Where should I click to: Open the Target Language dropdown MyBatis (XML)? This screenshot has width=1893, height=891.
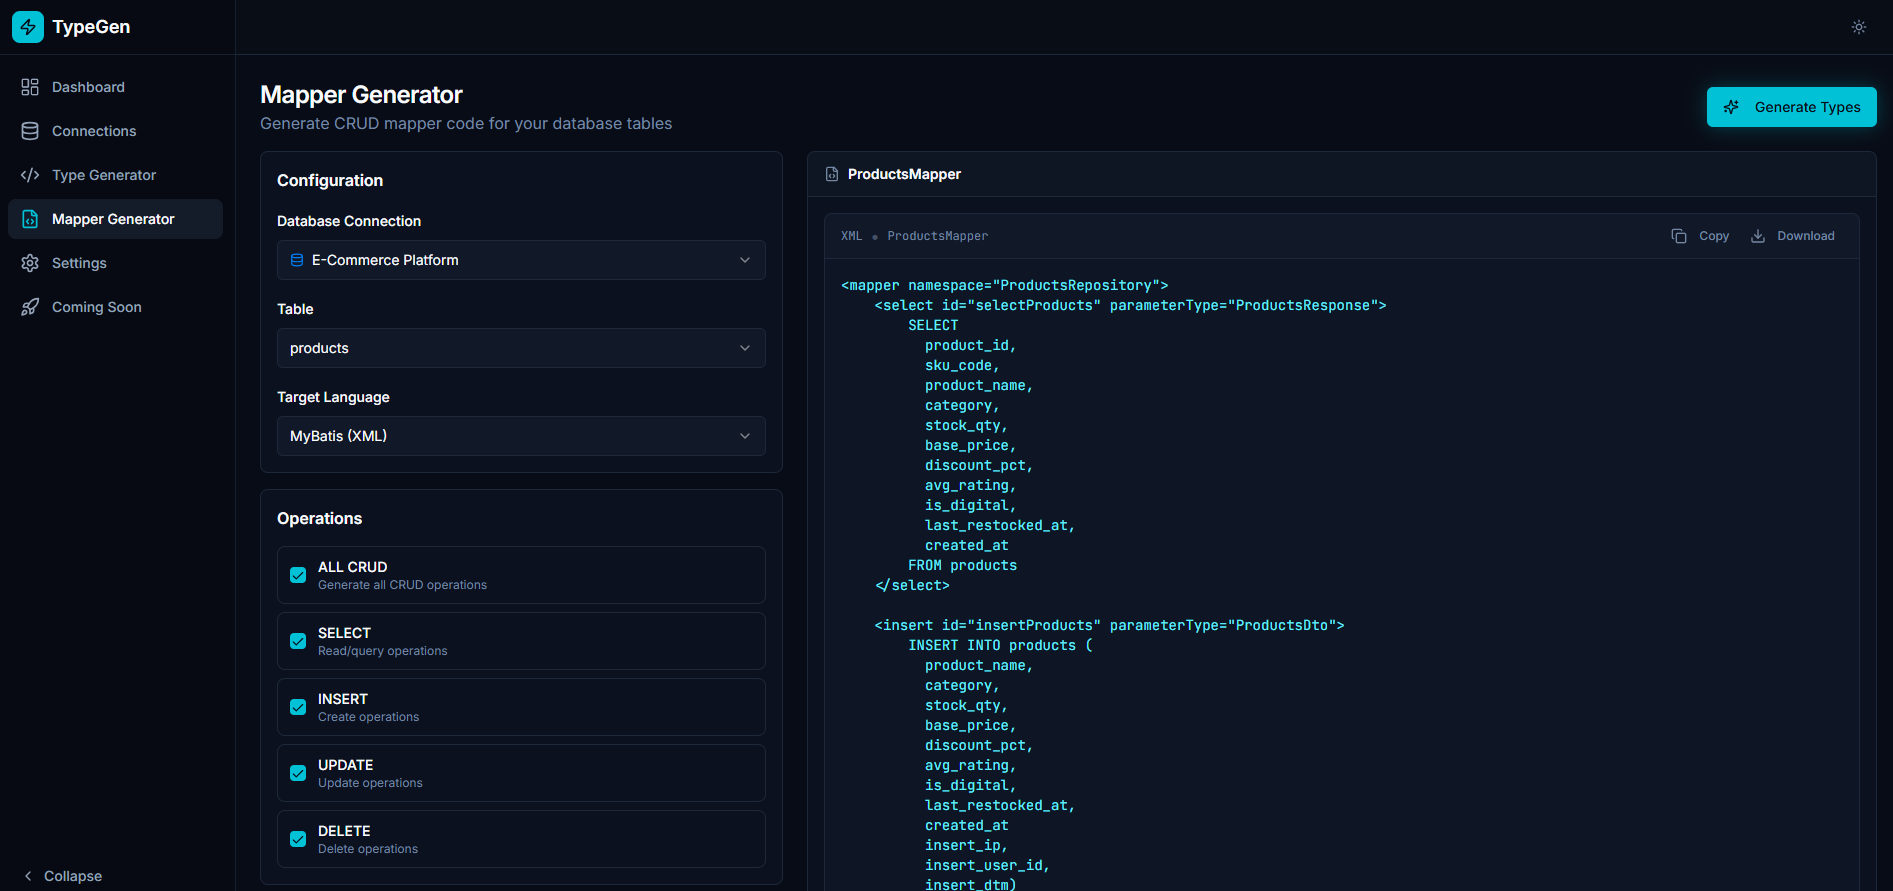tap(521, 436)
